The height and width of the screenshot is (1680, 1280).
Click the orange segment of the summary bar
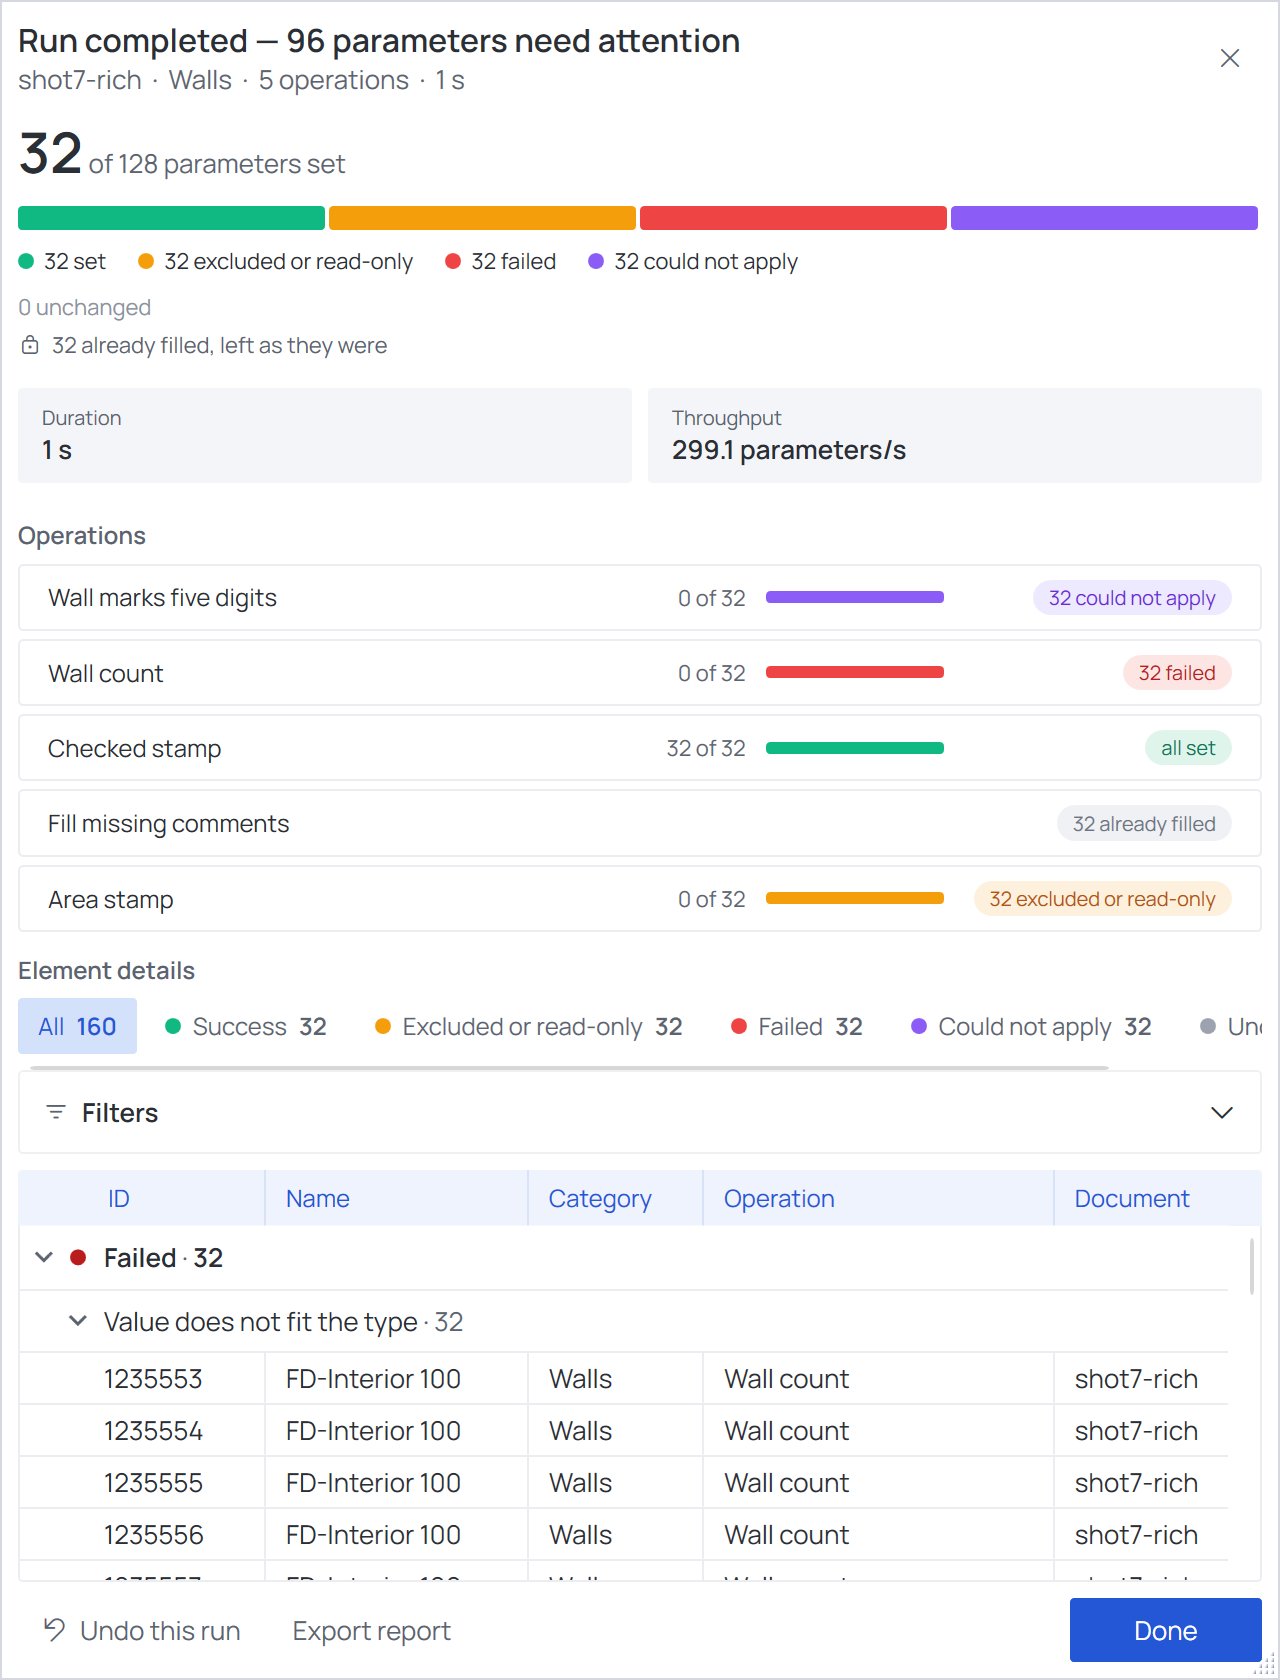point(482,218)
